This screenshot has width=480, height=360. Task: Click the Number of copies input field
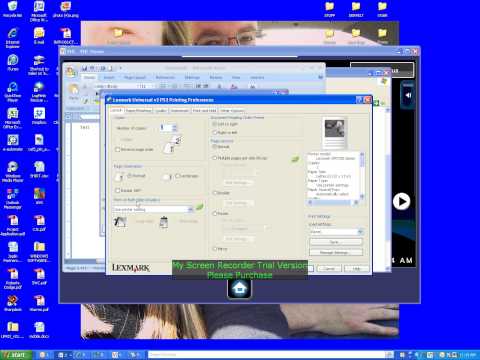(166, 128)
